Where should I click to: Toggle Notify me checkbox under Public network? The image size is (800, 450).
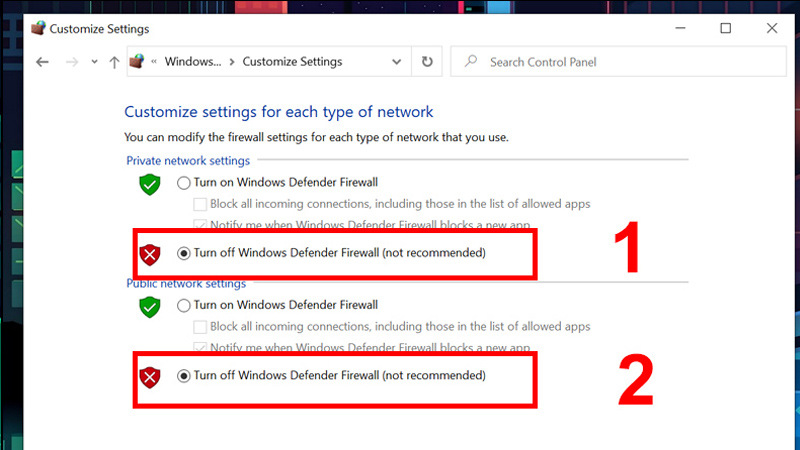click(x=200, y=347)
